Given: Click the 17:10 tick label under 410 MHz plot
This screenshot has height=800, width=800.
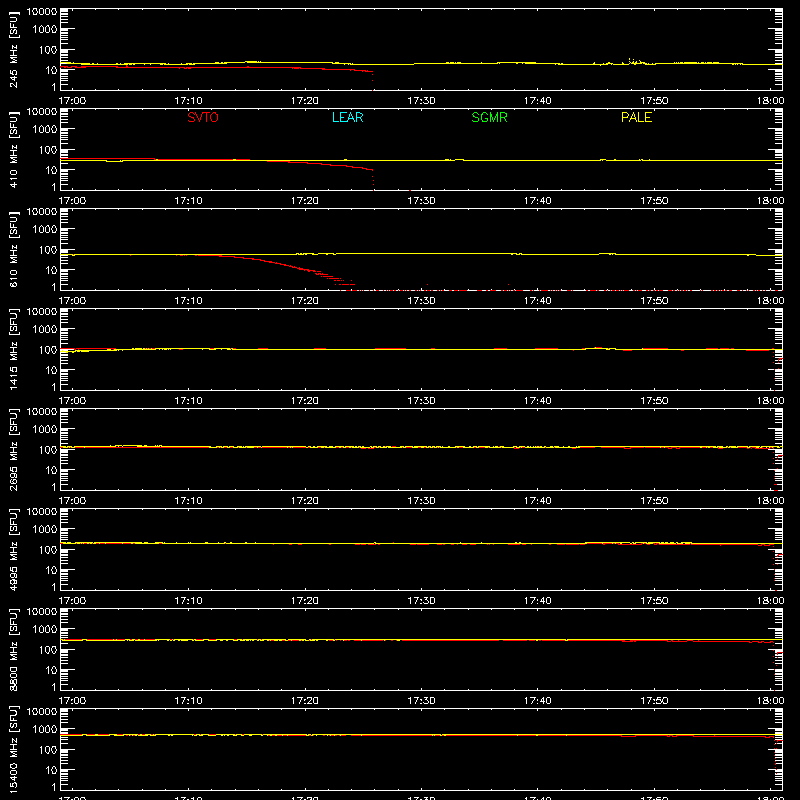Looking at the screenshot, I should coord(188,201).
